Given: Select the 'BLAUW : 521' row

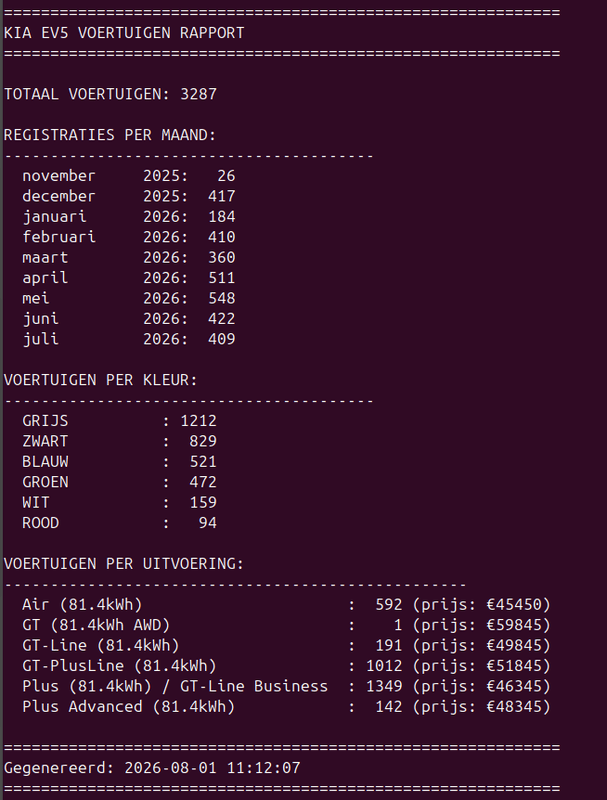Looking at the screenshot, I should (119, 462).
